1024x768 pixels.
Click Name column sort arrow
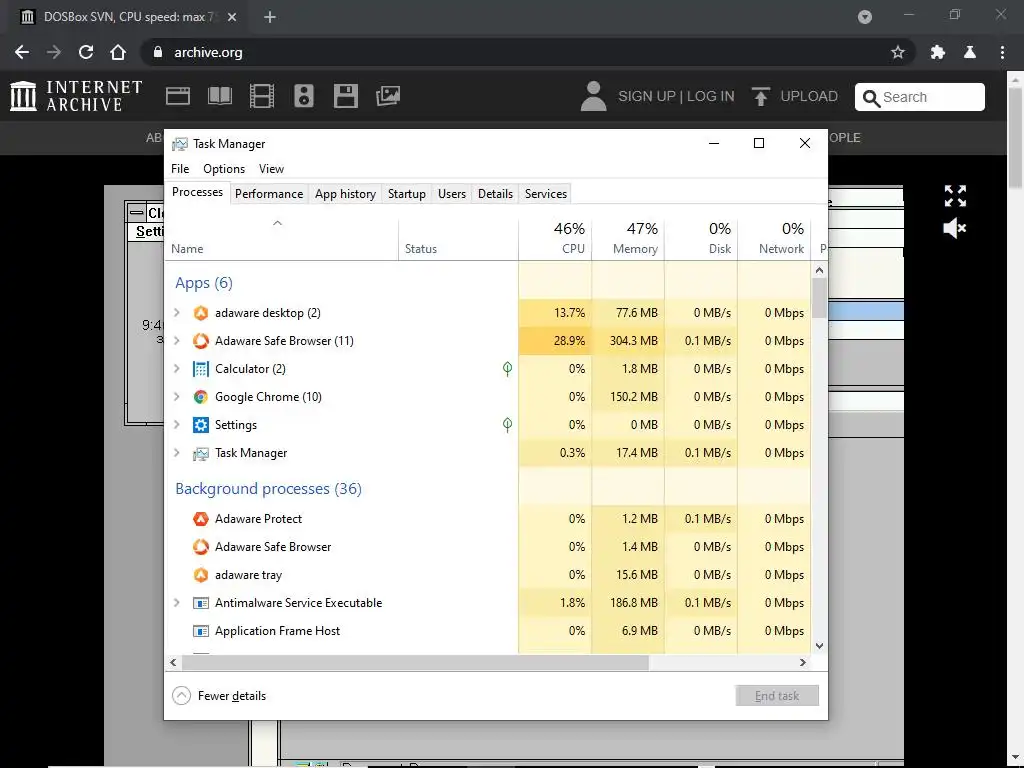pos(278,223)
